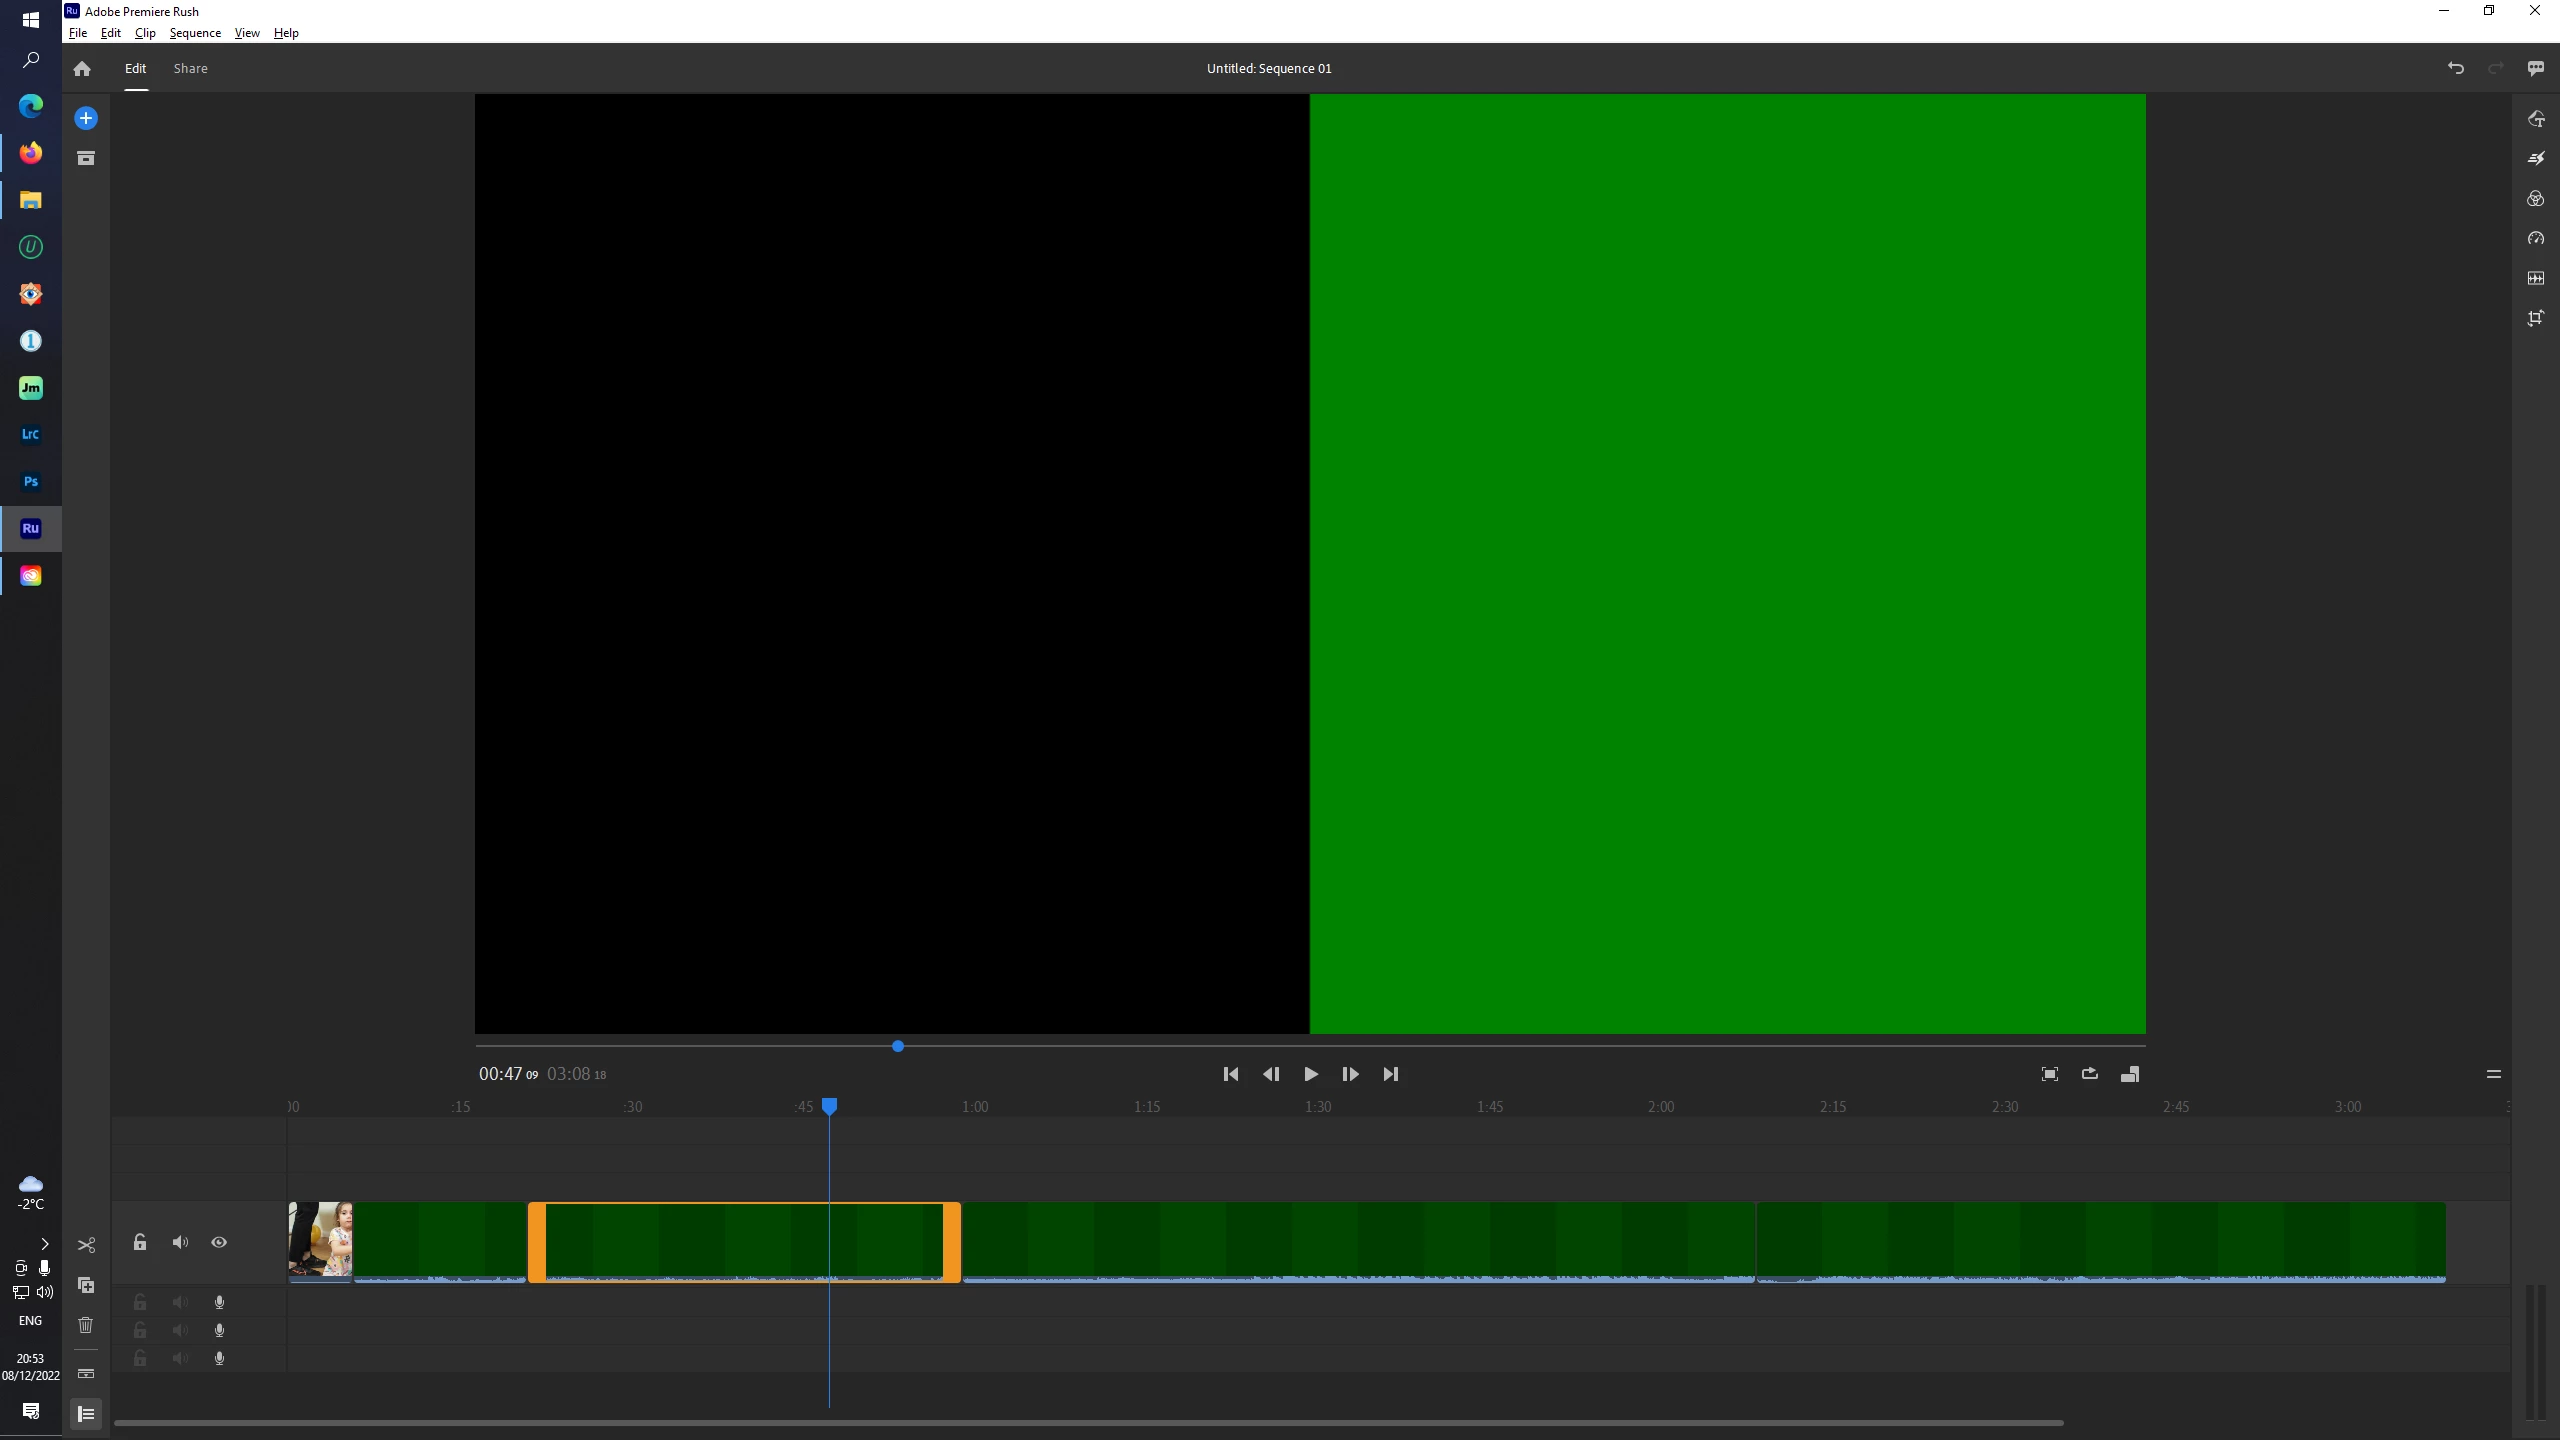2560x1440 pixels.
Task: Expand audio controls with equals icon
Action: (2493, 1074)
